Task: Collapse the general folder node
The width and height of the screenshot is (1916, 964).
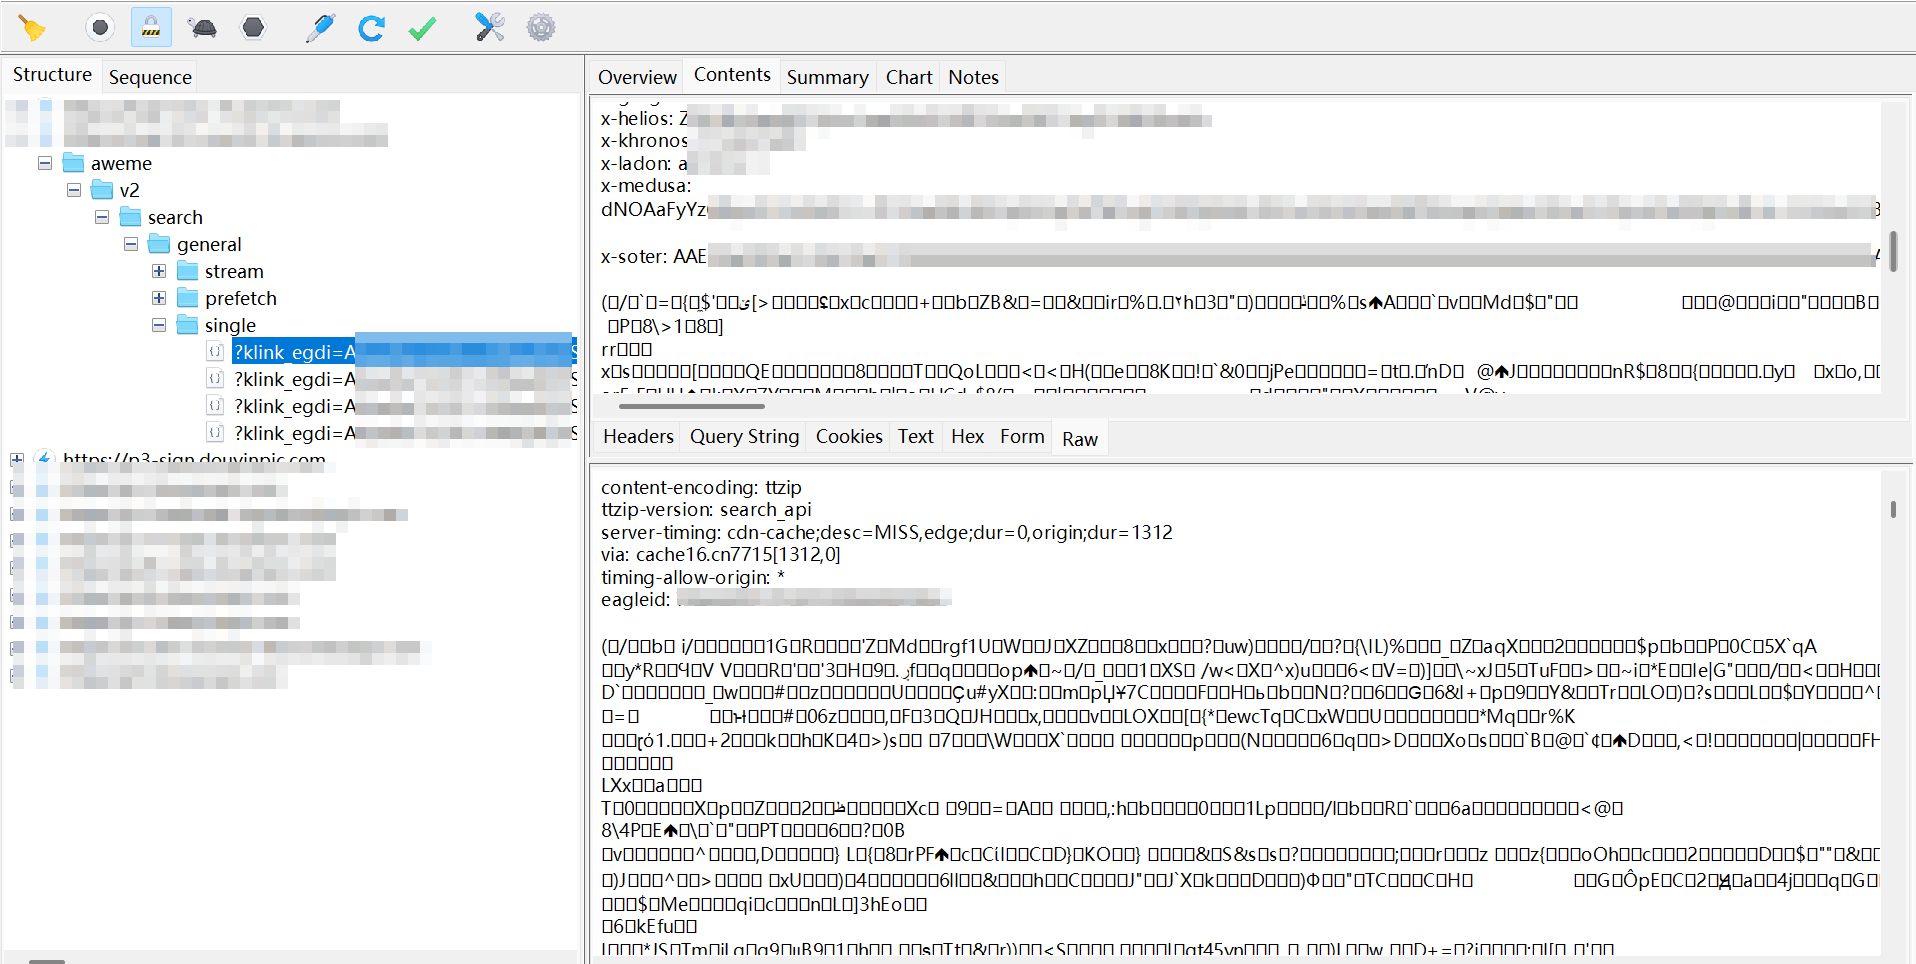Action: [x=131, y=244]
